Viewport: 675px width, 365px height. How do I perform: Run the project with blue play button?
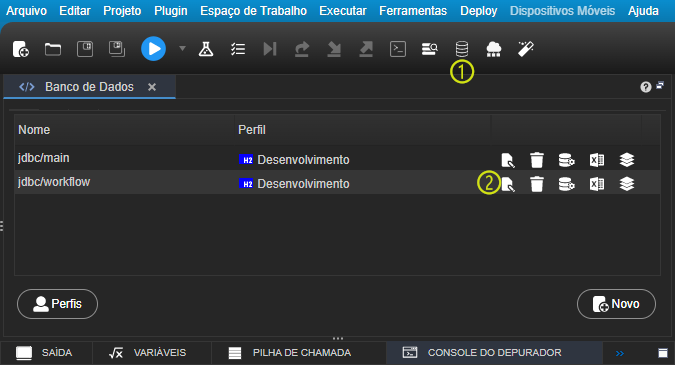click(x=153, y=49)
